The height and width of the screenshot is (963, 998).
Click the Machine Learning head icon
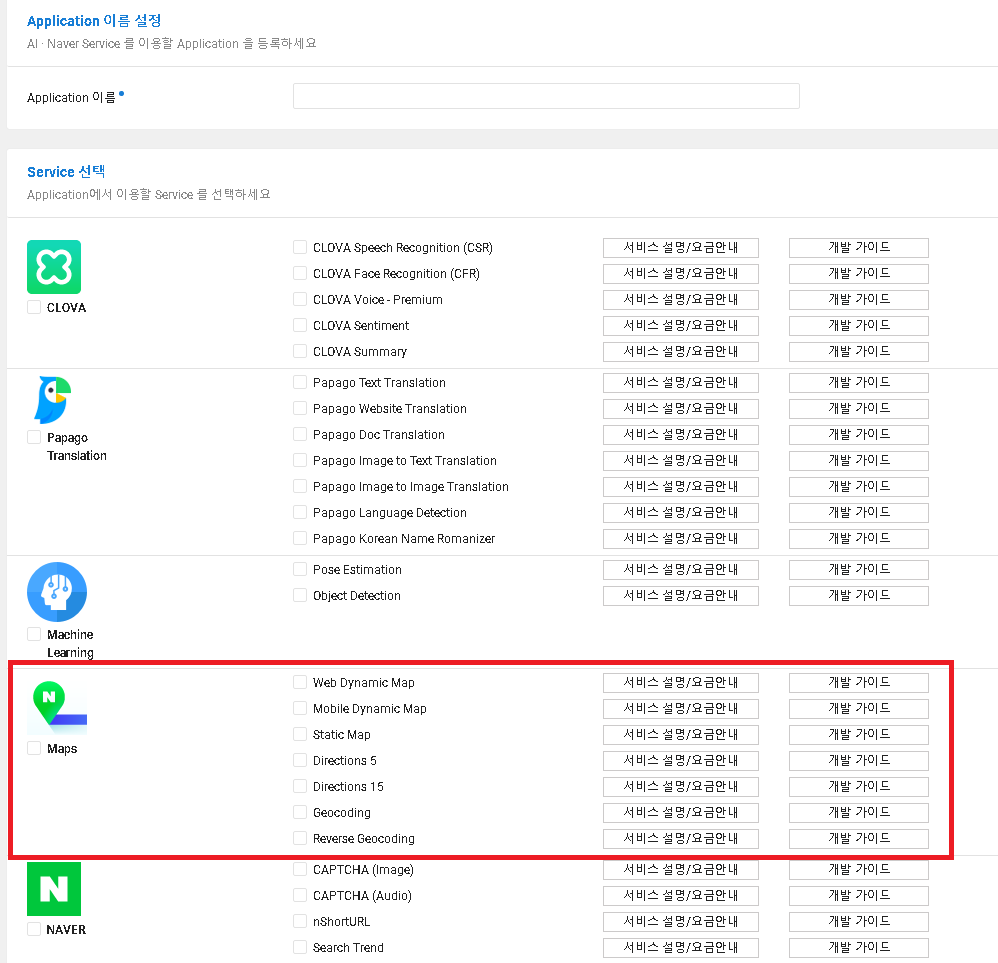pyautogui.click(x=57, y=592)
